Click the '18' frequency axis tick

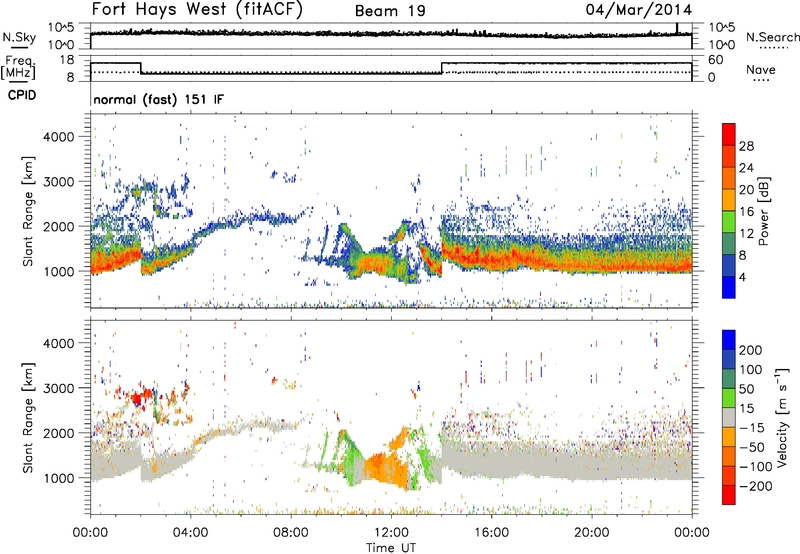tap(66, 60)
